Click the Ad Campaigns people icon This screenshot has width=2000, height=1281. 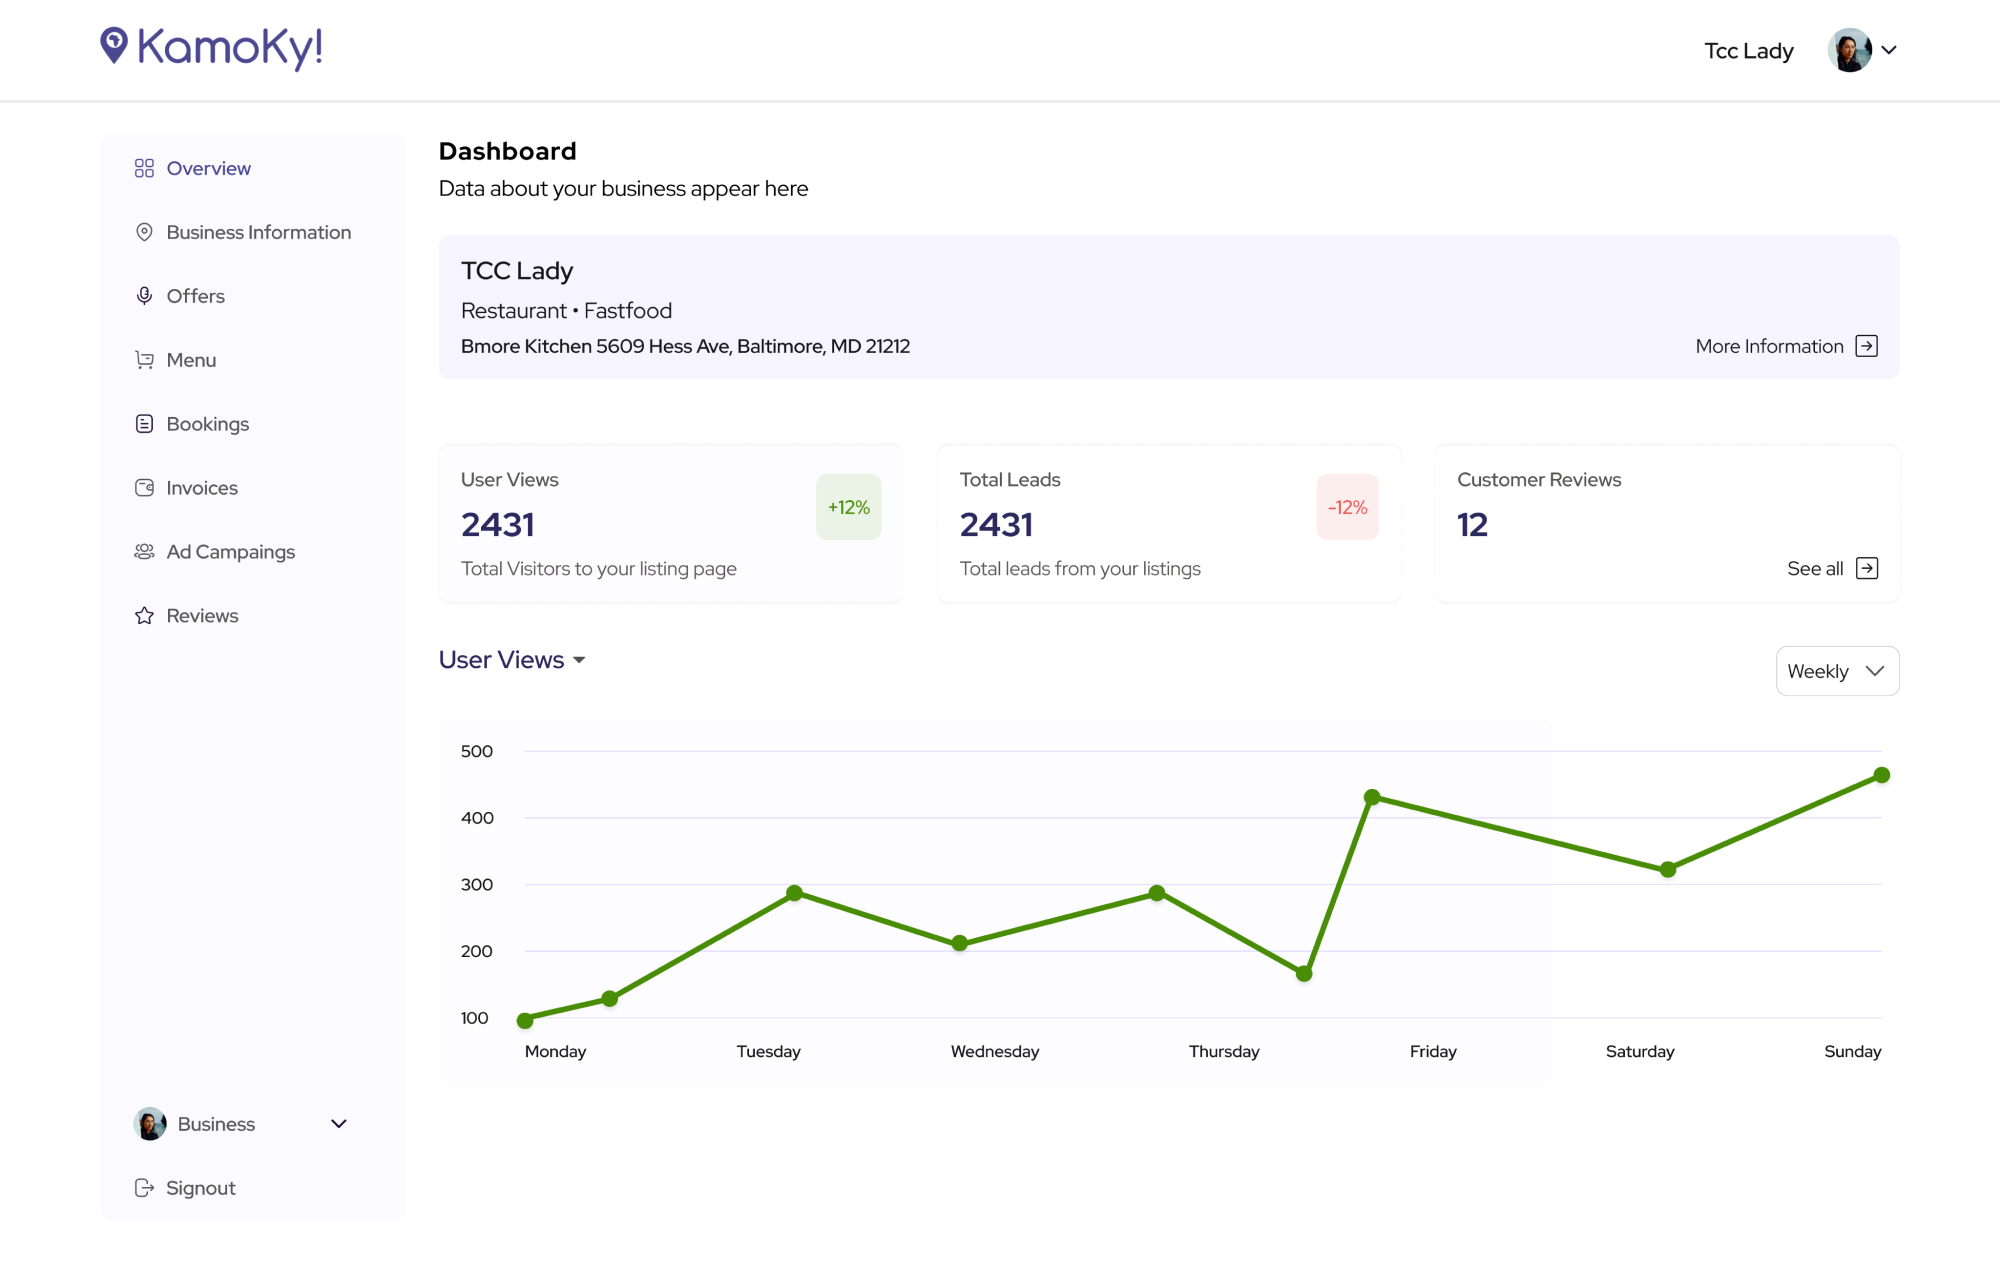click(144, 552)
